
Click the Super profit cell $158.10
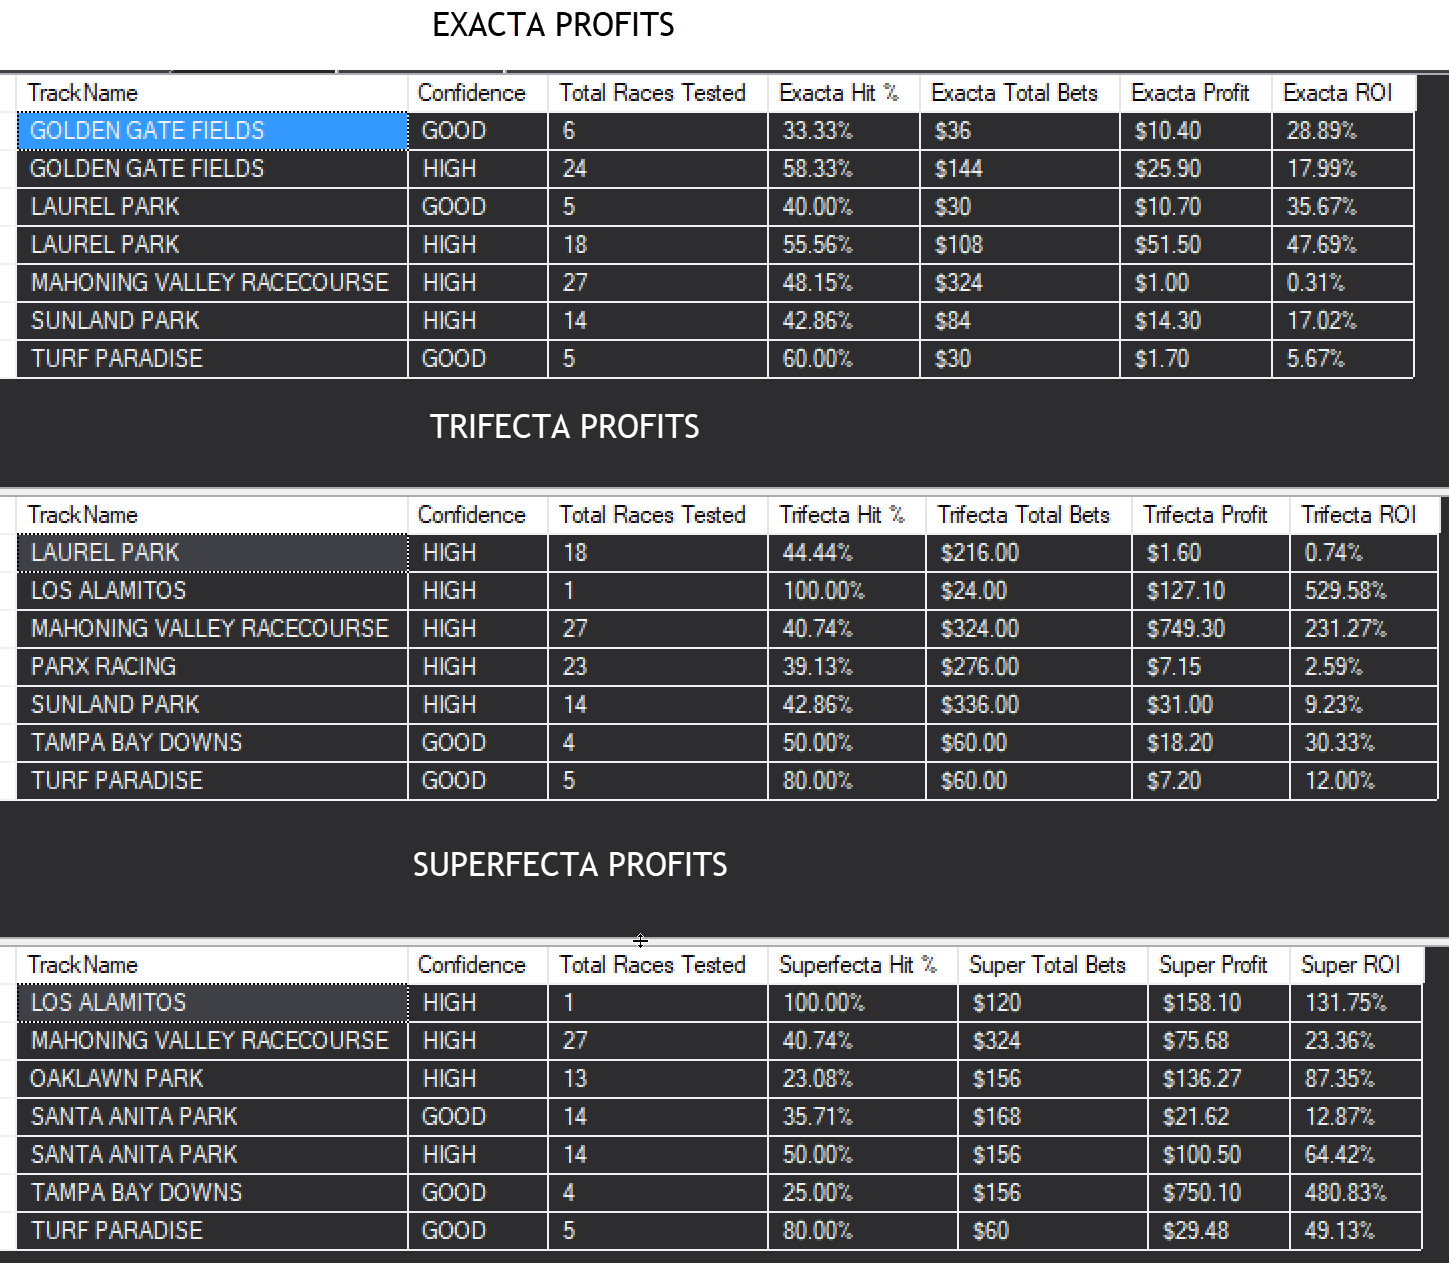coord(1218,1003)
